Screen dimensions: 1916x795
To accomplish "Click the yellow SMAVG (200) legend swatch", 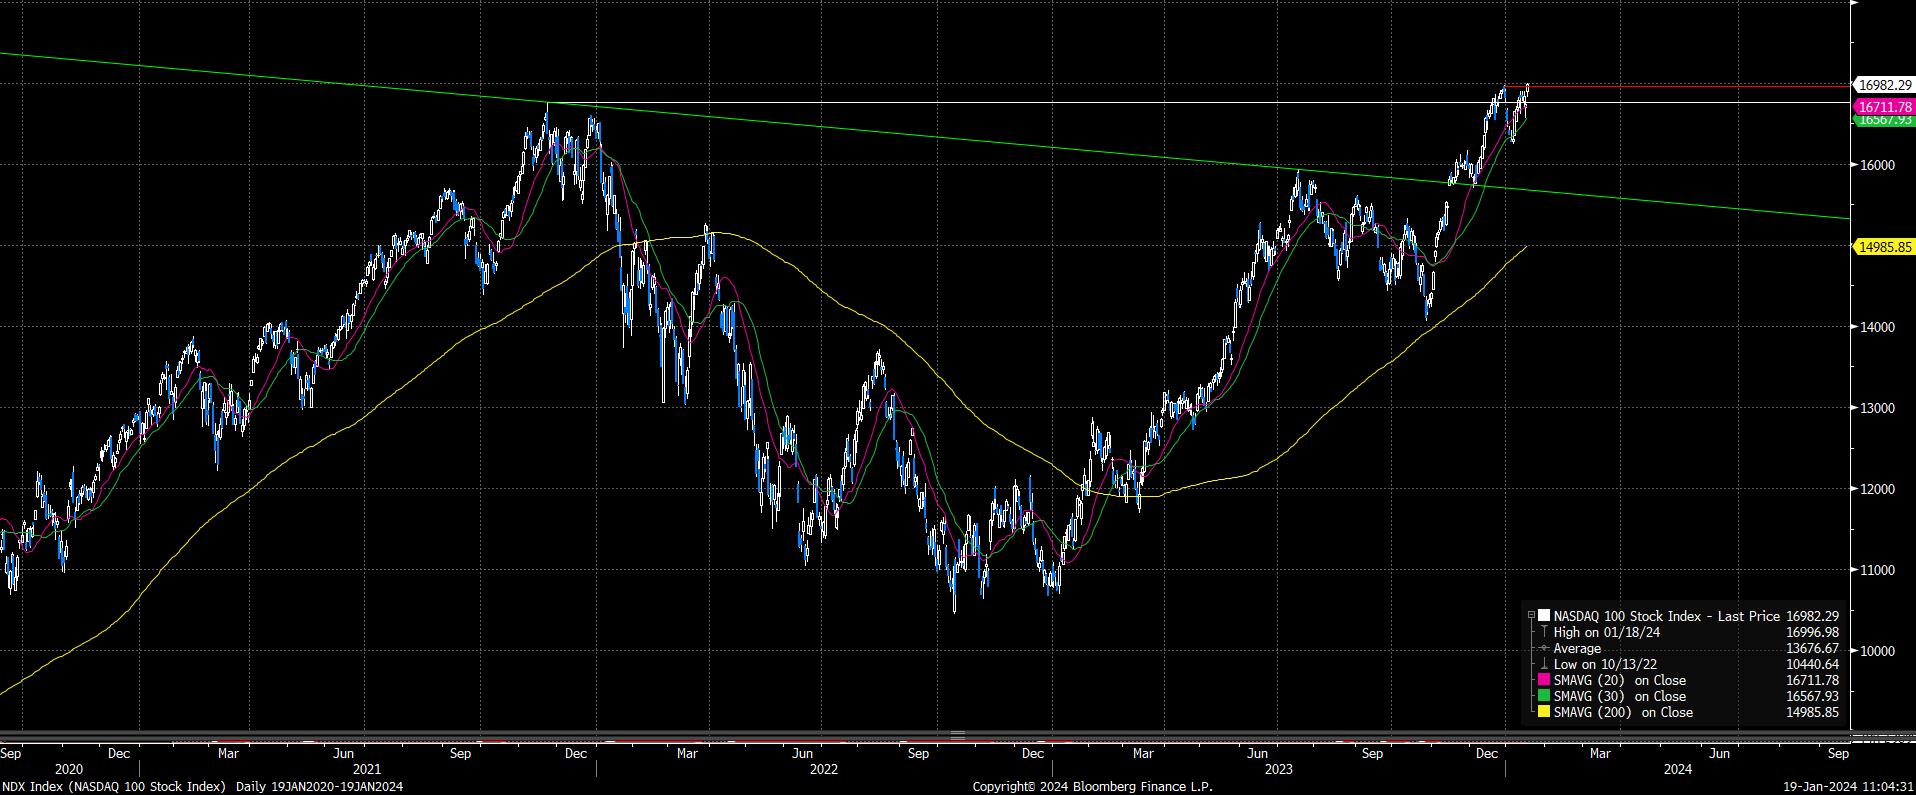I will coord(1544,712).
